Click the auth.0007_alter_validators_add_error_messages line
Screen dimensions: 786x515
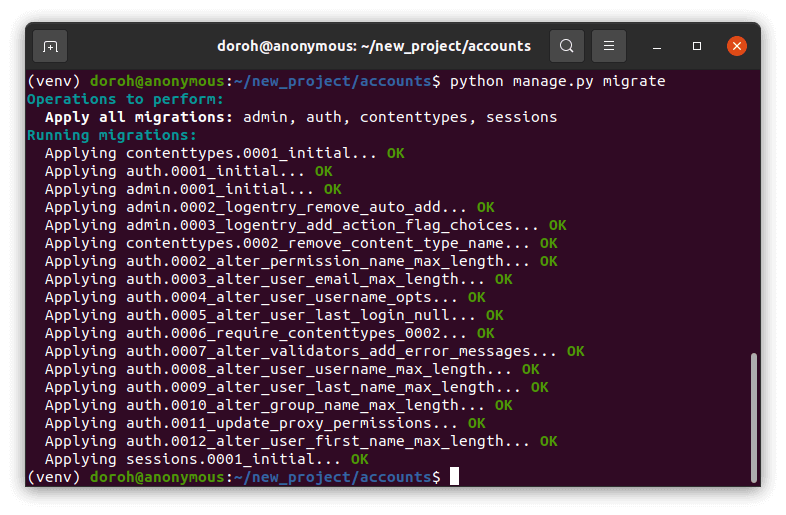[300, 351]
